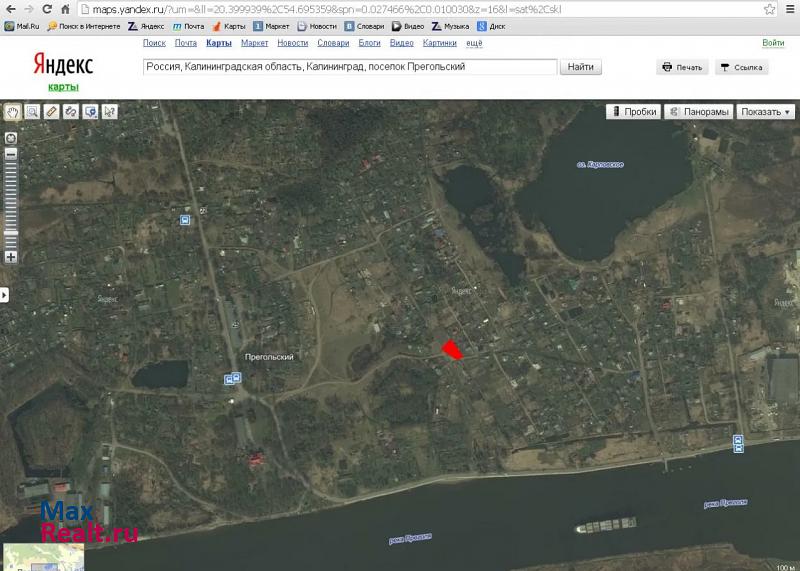Select the hand pan tool
800x571 pixels.
(x=14, y=112)
